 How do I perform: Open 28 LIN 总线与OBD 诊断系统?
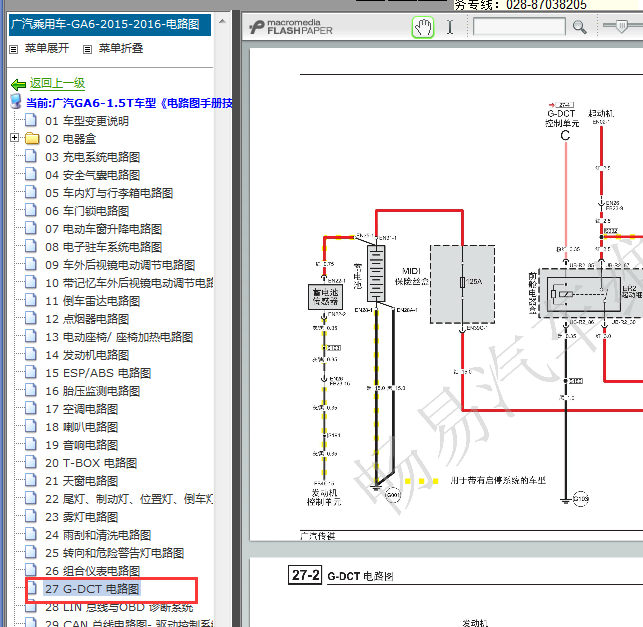(x=119, y=607)
